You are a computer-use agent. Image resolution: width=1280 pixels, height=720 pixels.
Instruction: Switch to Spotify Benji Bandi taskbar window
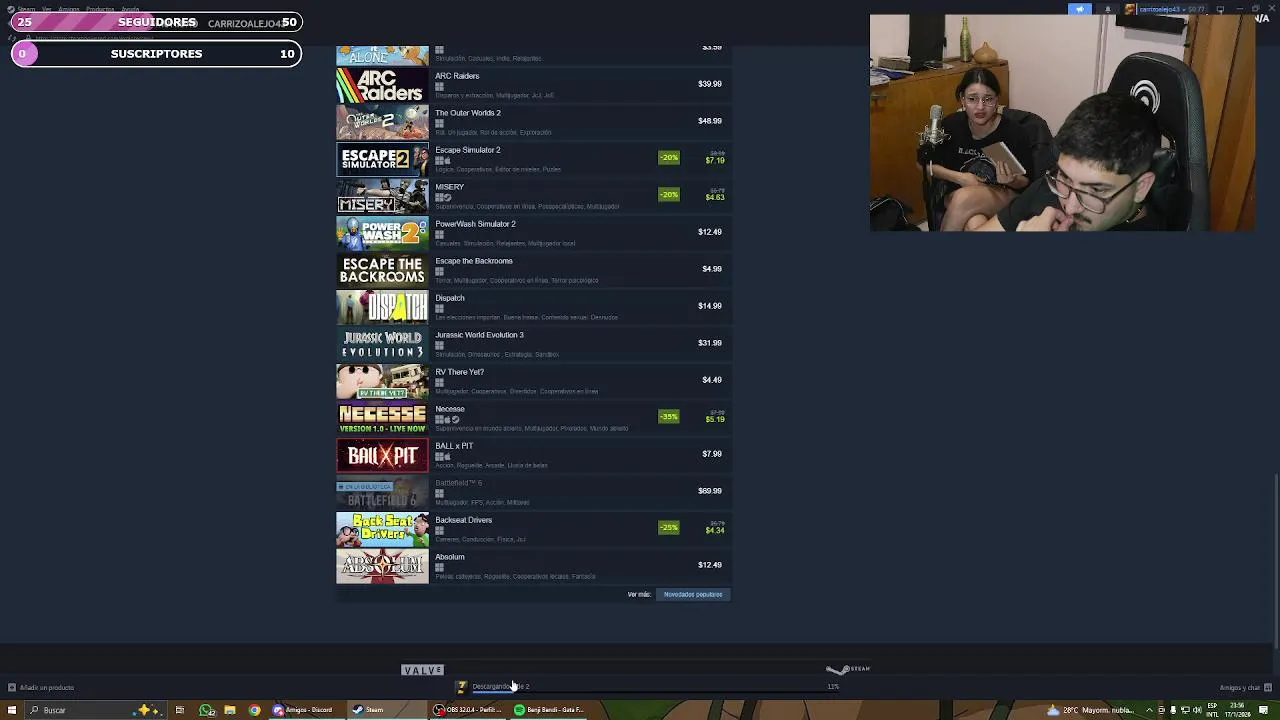click(x=549, y=710)
